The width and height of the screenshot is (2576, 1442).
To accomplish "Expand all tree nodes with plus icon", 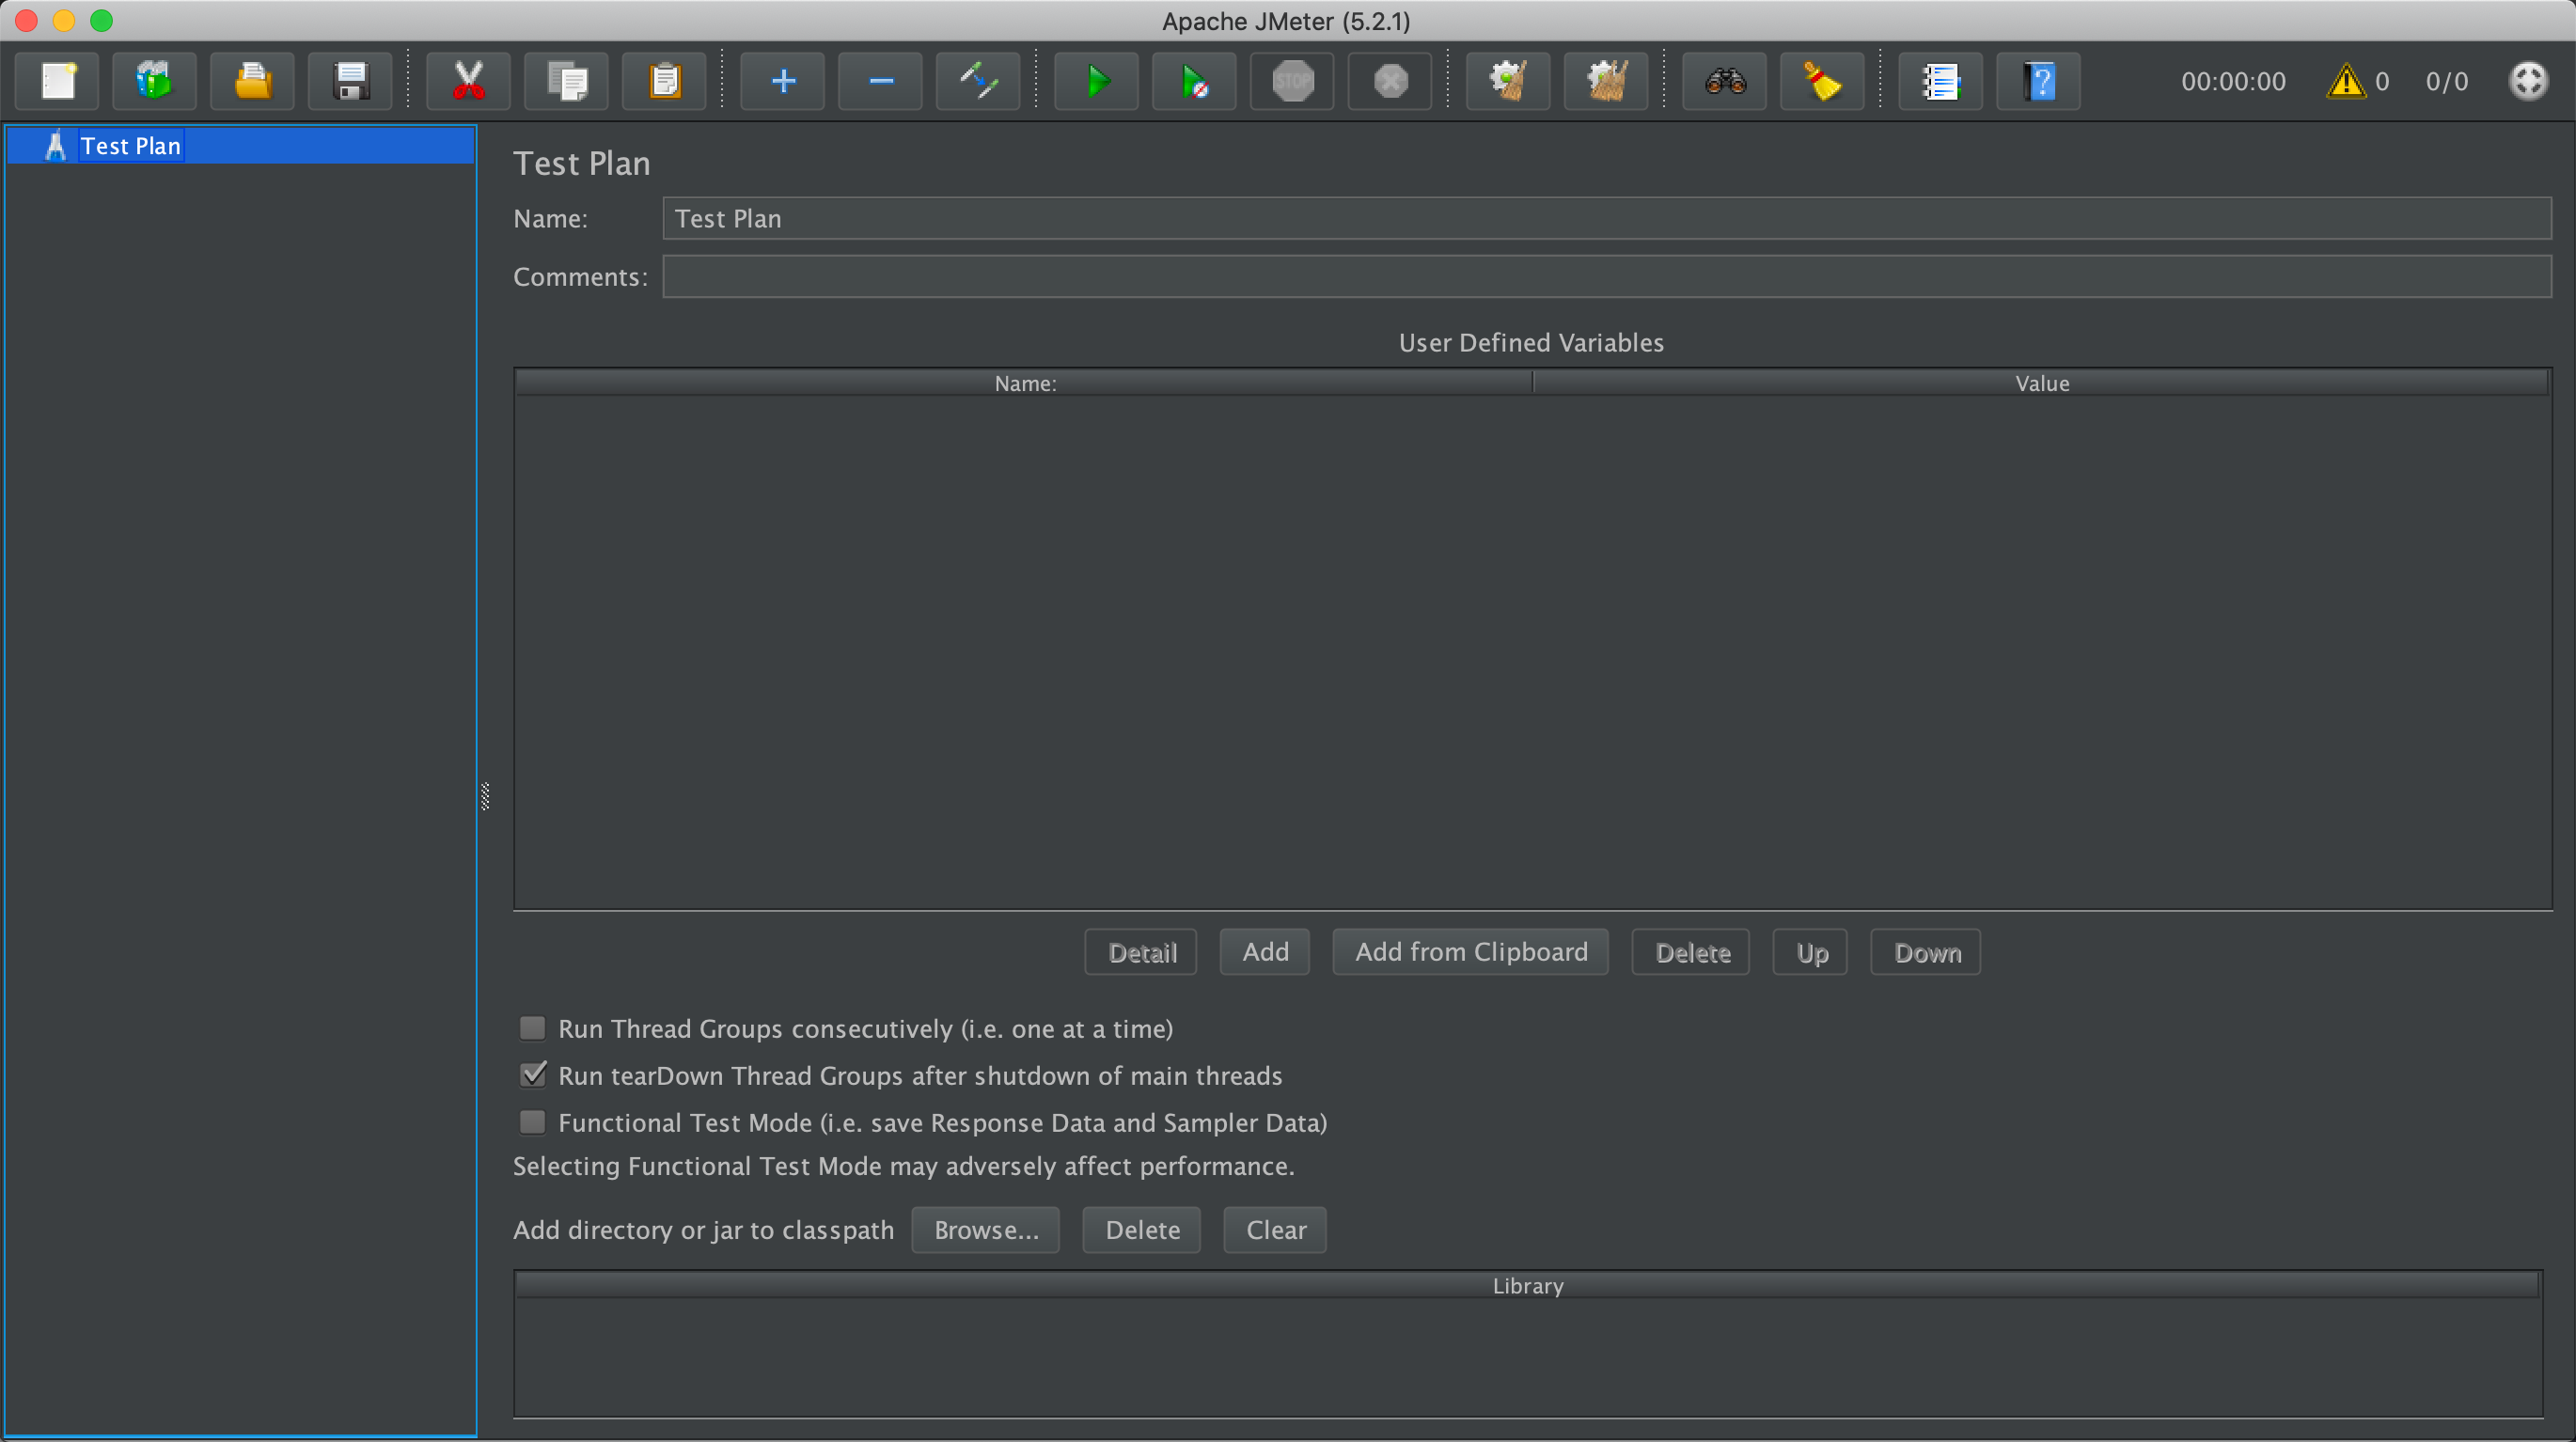I will 783,81.
